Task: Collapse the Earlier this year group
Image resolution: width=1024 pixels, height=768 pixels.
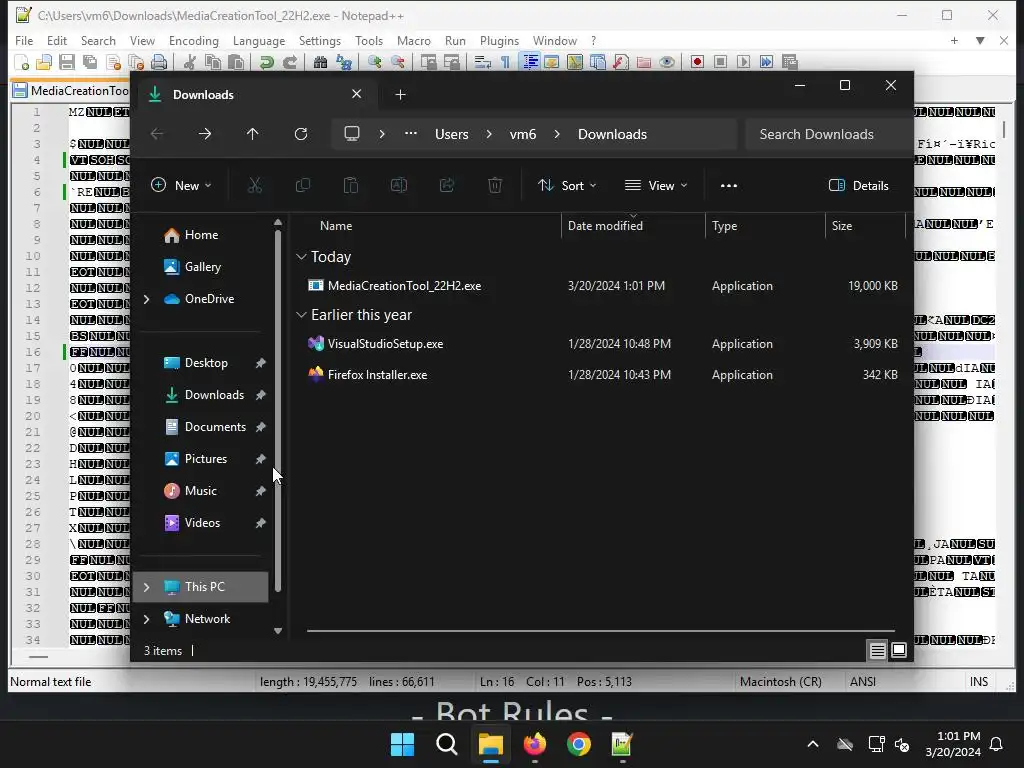Action: (301, 315)
